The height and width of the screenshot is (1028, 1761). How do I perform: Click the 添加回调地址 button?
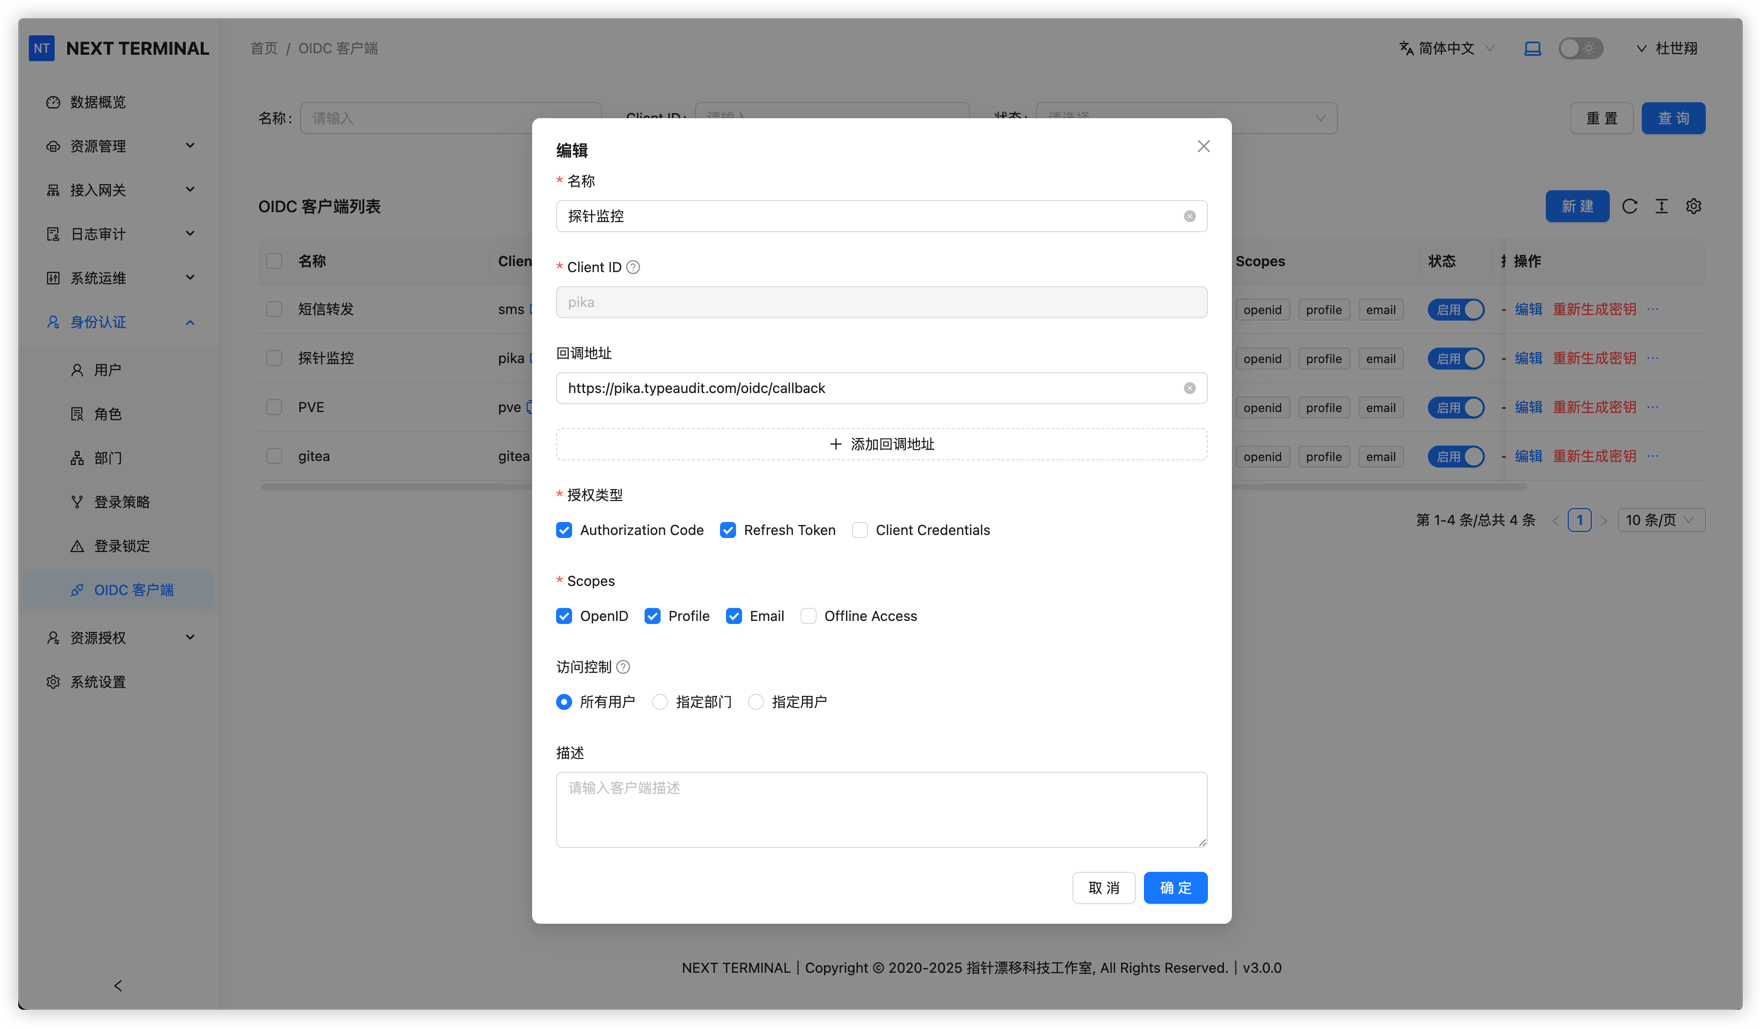pyautogui.click(x=881, y=444)
